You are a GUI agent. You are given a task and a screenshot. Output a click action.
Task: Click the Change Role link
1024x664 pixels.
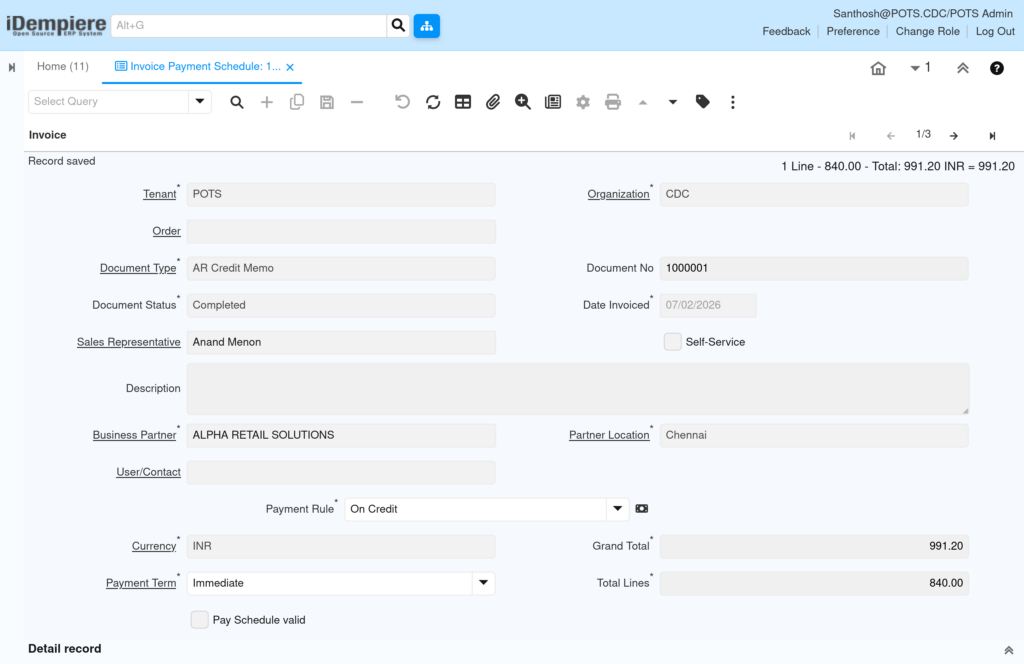pyautogui.click(x=927, y=31)
